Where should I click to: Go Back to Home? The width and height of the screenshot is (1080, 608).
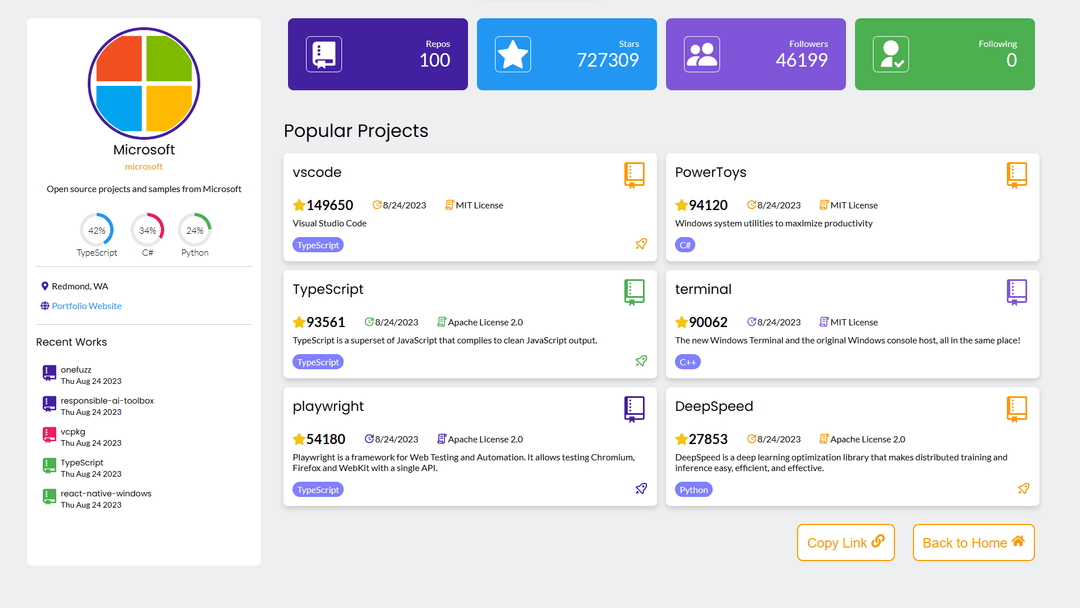[x=973, y=542]
